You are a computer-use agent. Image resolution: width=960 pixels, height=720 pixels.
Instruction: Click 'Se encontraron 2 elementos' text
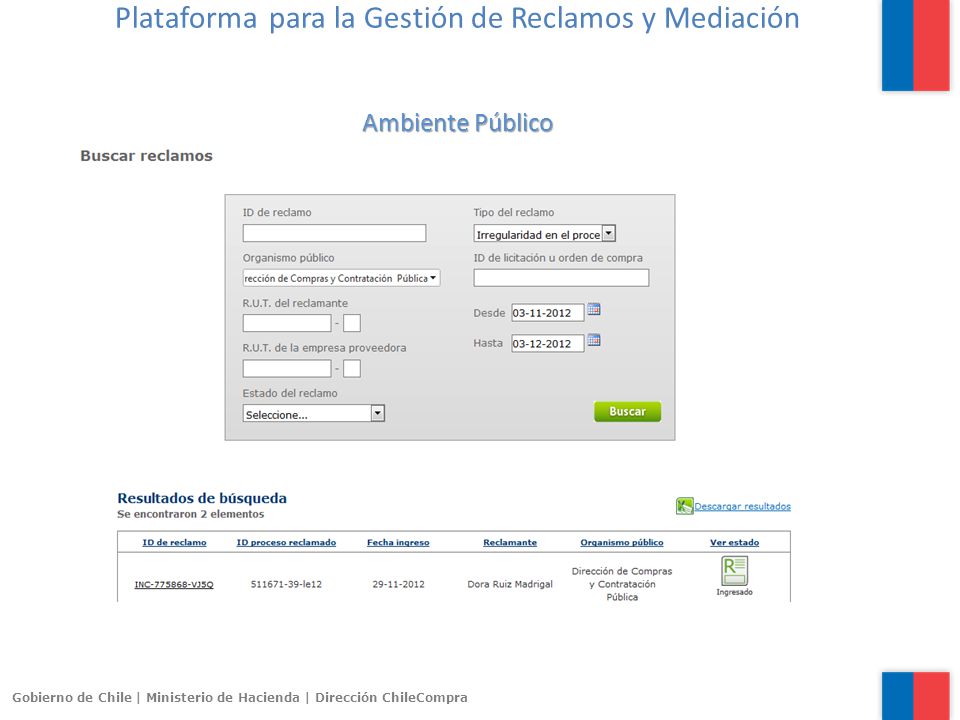pyautogui.click(x=190, y=514)
